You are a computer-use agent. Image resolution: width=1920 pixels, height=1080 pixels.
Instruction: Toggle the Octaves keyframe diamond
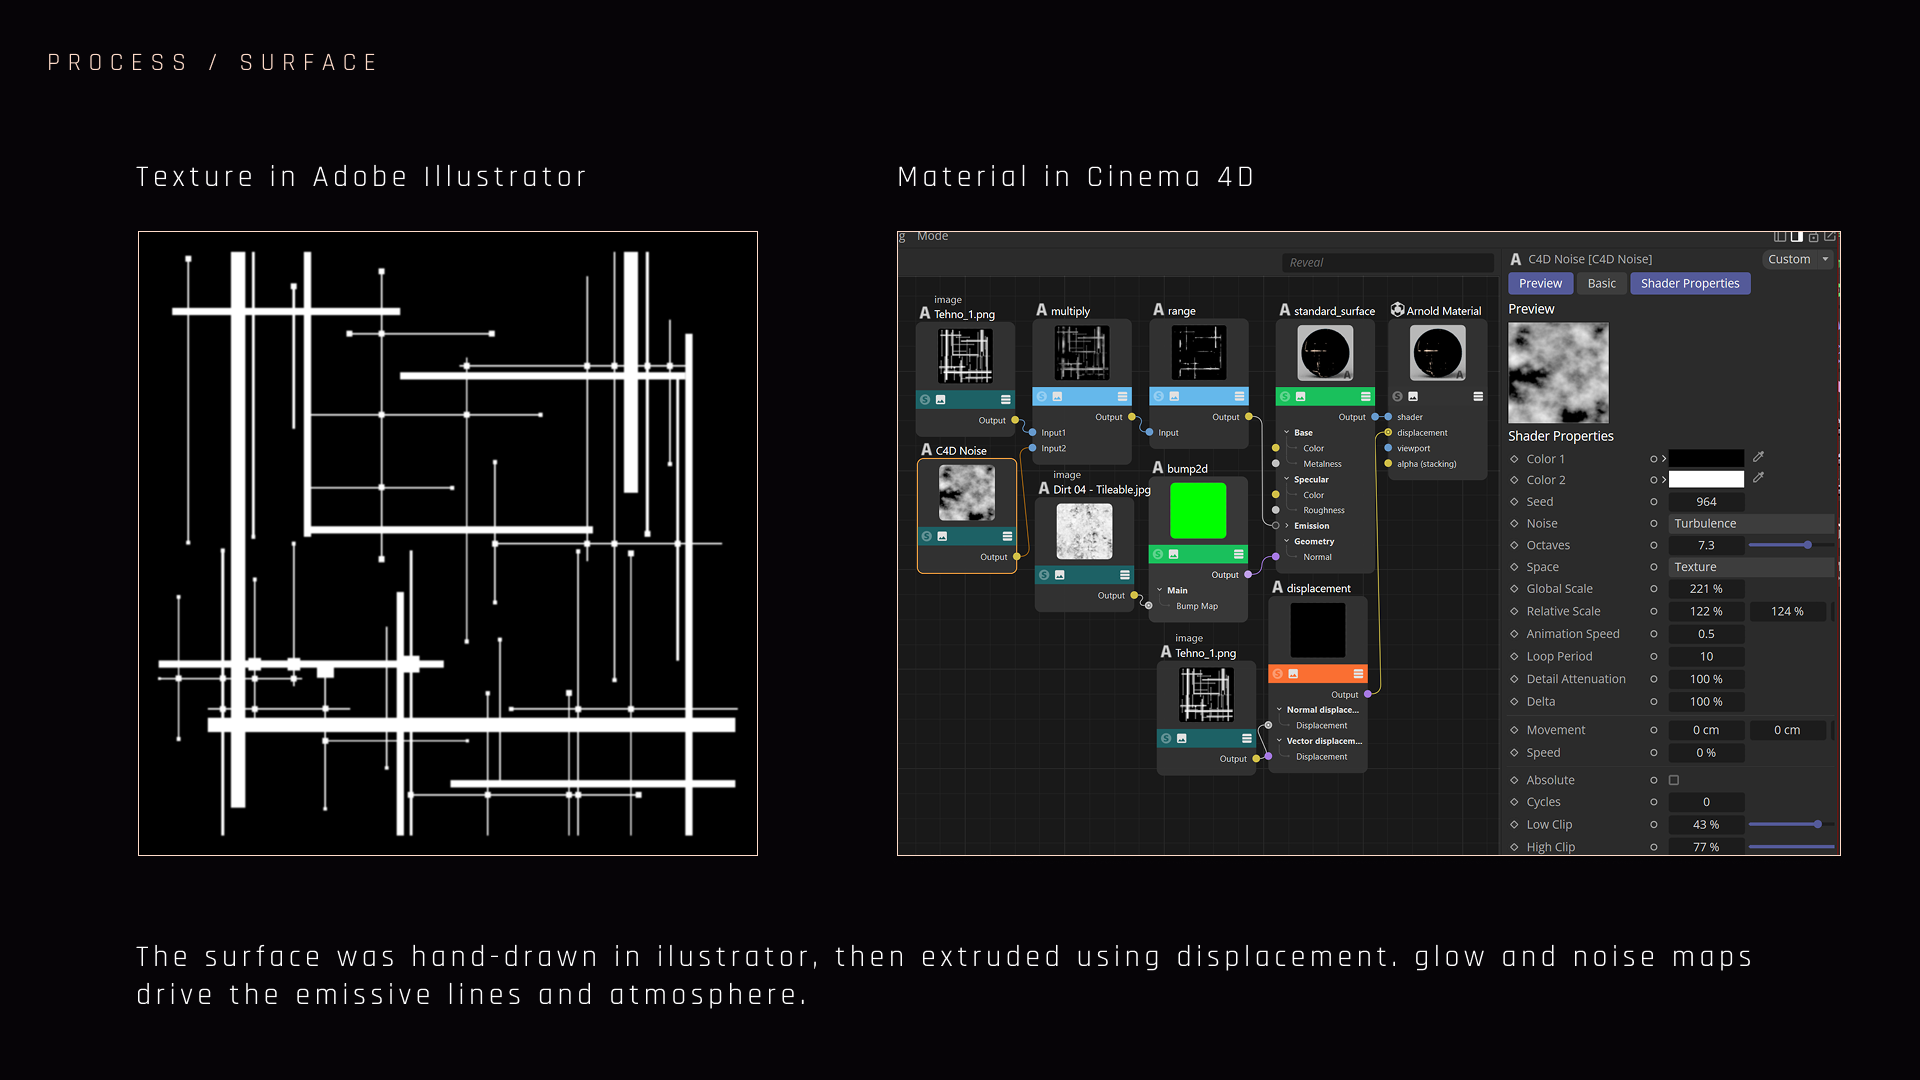click(x=1514, y=545)
